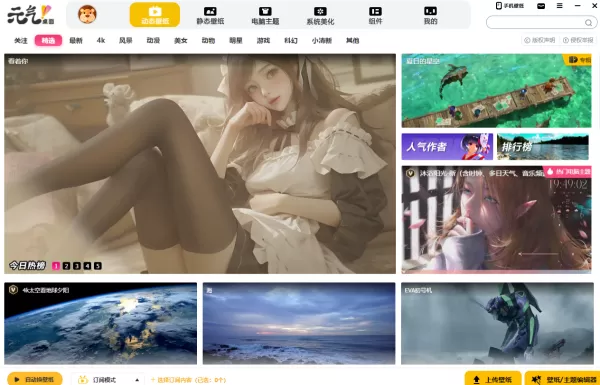Filter by 动物 animals category
Screen dimensions: 600x385
[208, 41]
